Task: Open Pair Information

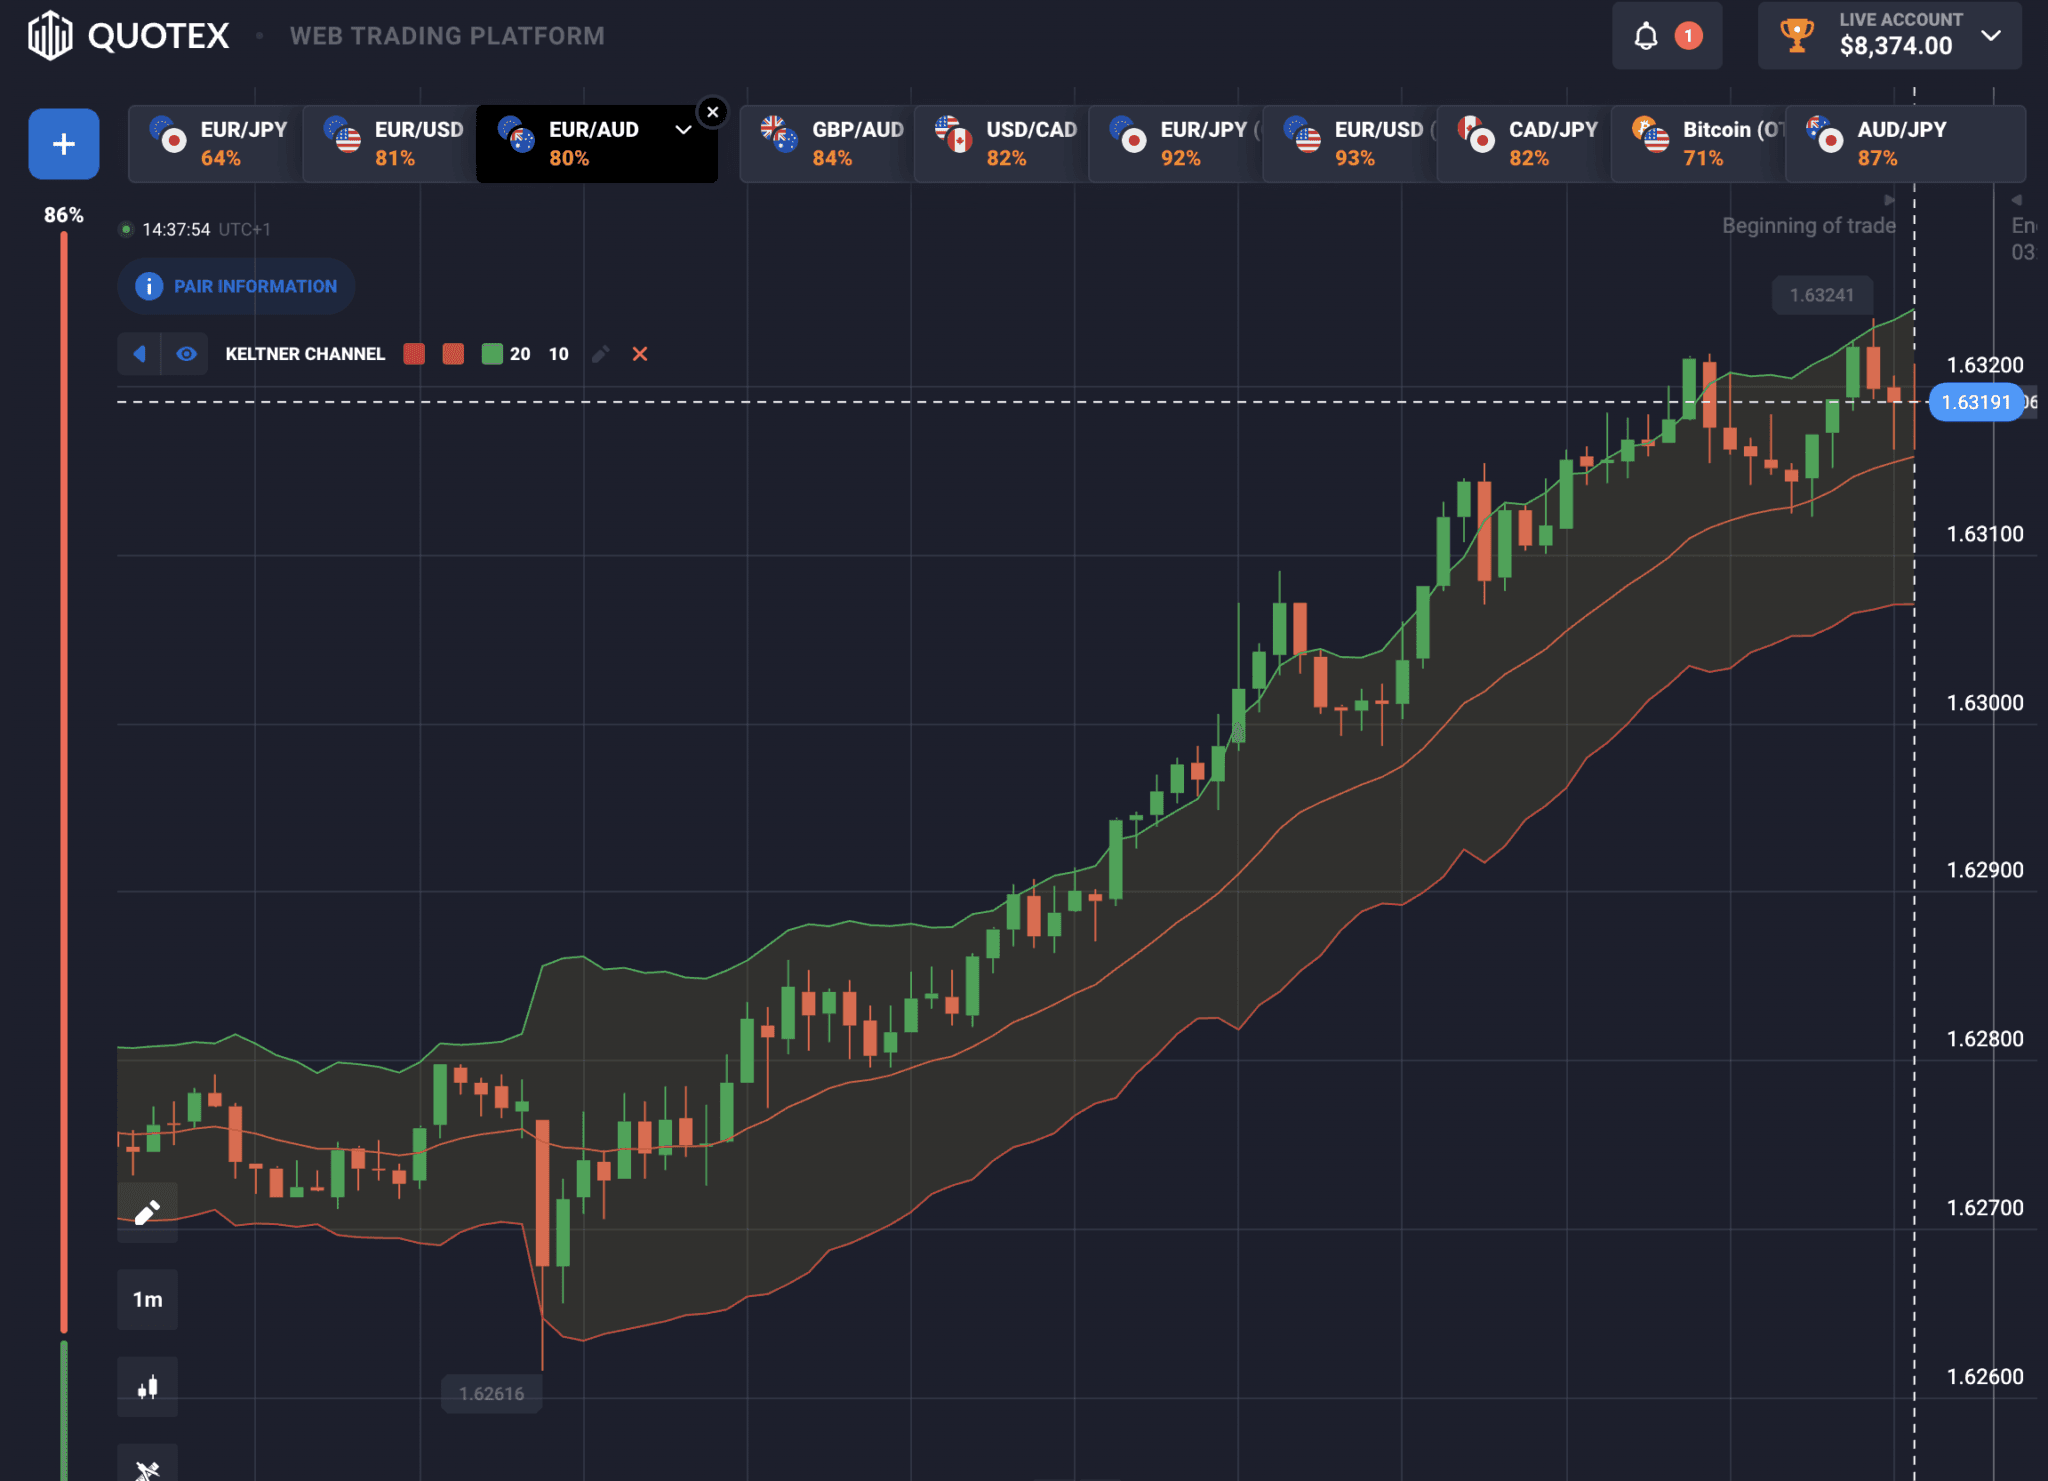Action: point(237,286)
